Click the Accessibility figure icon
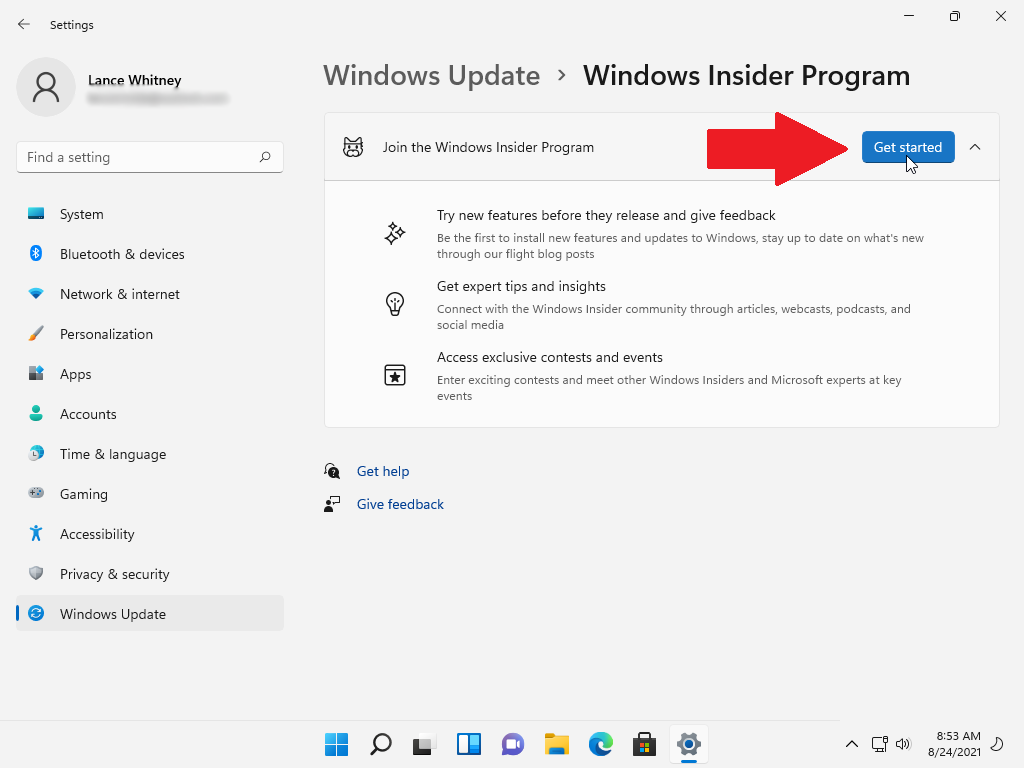Viewport: 1024px width, 768px height. 36,534
